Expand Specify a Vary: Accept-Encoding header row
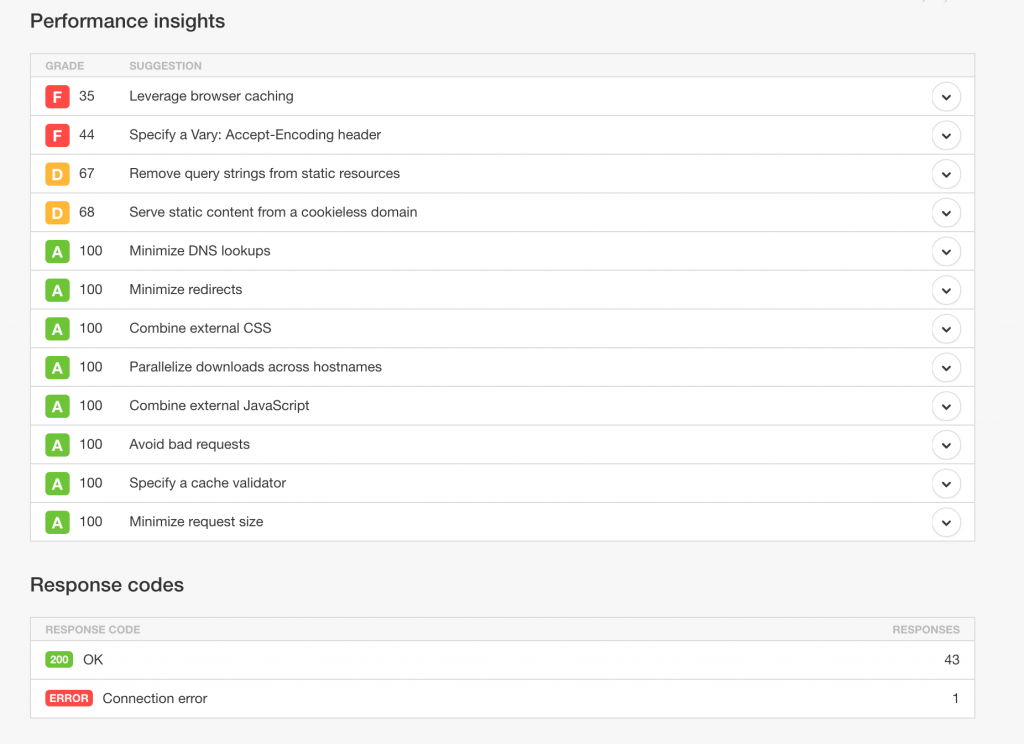1024x744 pixels. 946,135
